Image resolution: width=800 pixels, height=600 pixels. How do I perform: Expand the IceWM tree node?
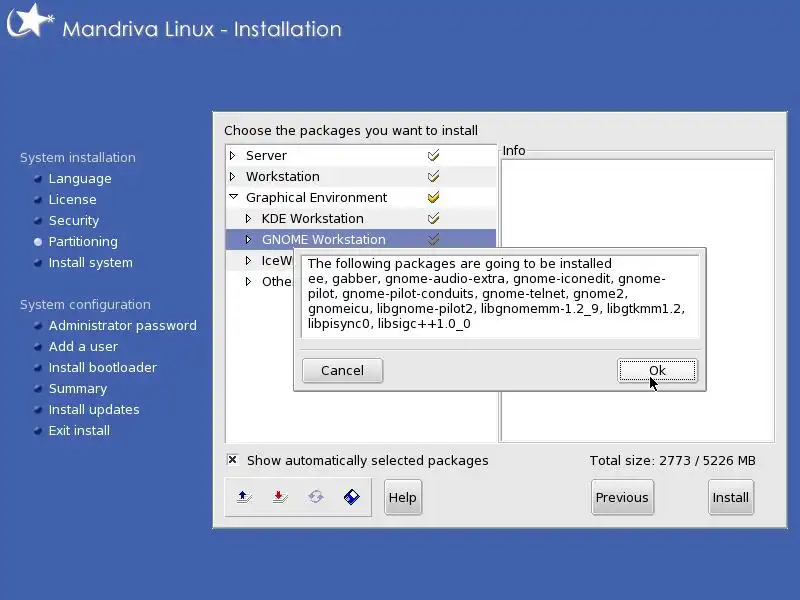[x=248, y=260]
